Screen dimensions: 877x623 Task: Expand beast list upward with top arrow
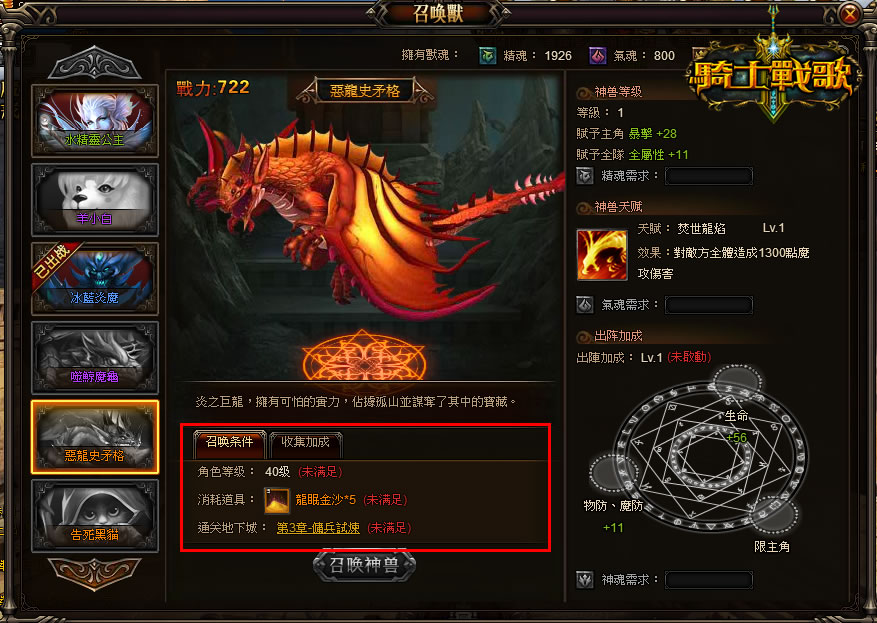pyautogui.click(x=95, y=63)
